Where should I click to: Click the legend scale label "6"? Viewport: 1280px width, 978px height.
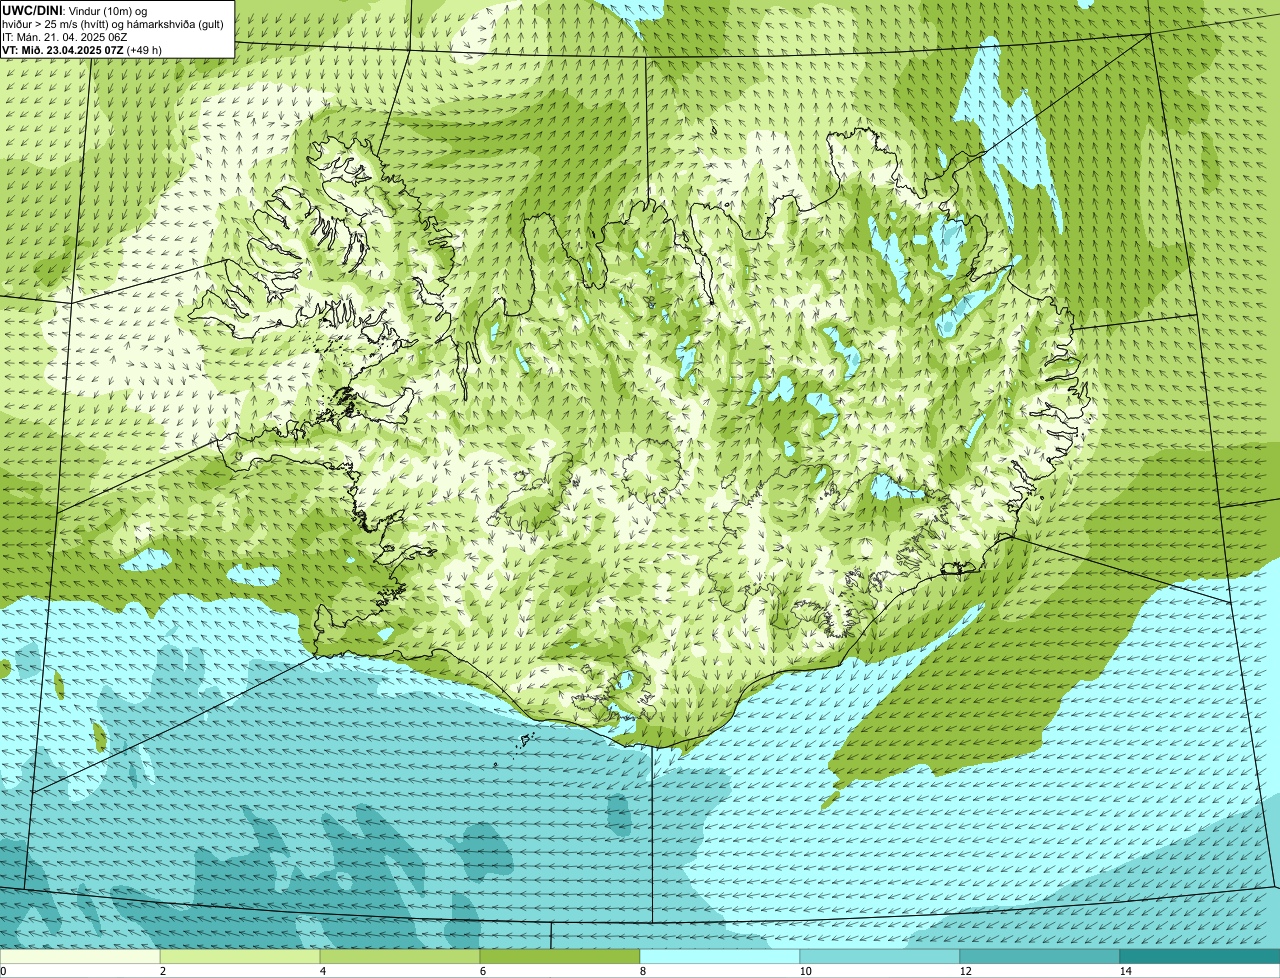pyautogui.click(x=482, y=971)
